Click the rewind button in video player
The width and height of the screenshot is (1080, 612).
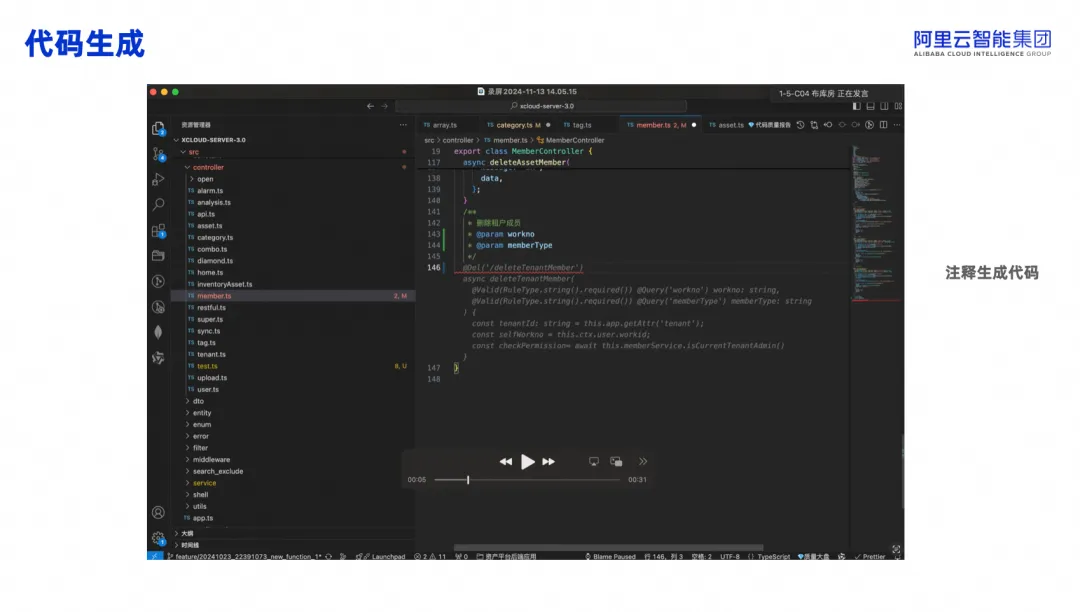tap(506, 462)
